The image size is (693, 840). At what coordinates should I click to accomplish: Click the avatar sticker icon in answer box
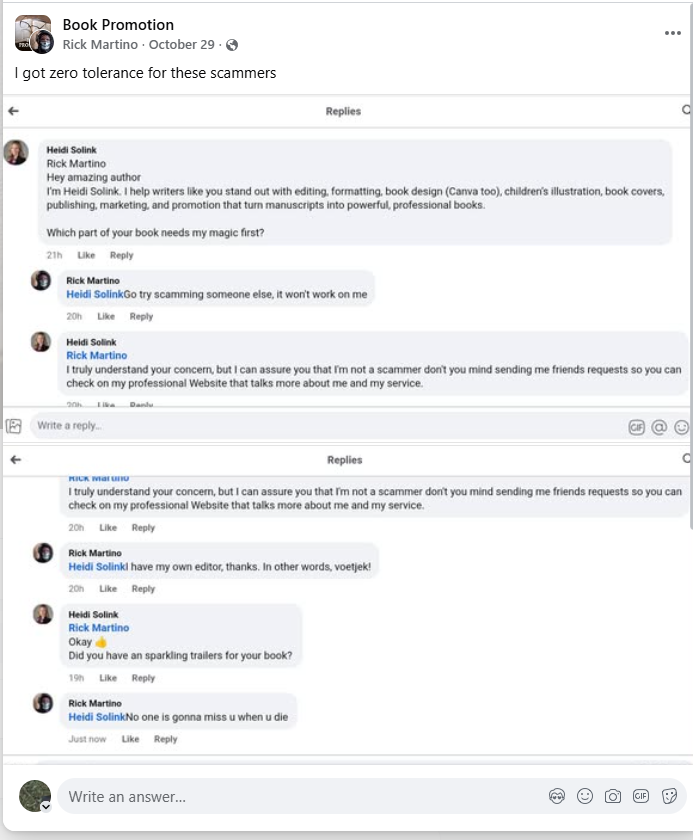[557, 796]
